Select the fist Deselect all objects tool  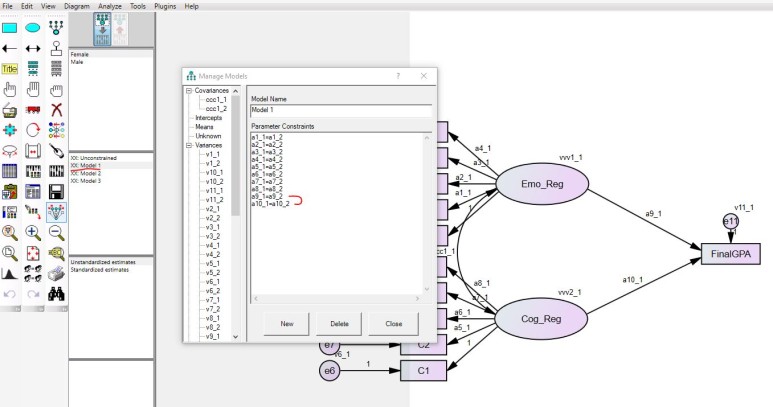click(x=56, y=90)
